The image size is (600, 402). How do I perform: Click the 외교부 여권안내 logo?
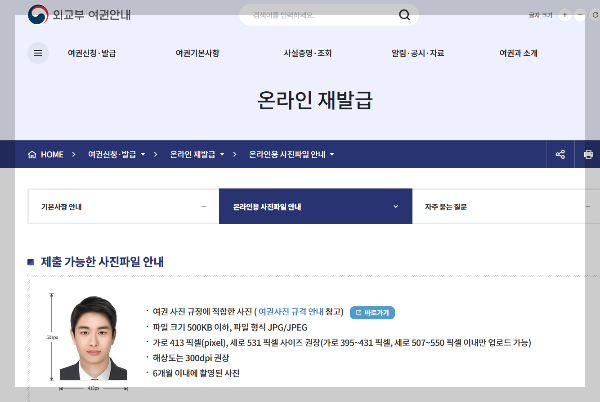(79, 15)
